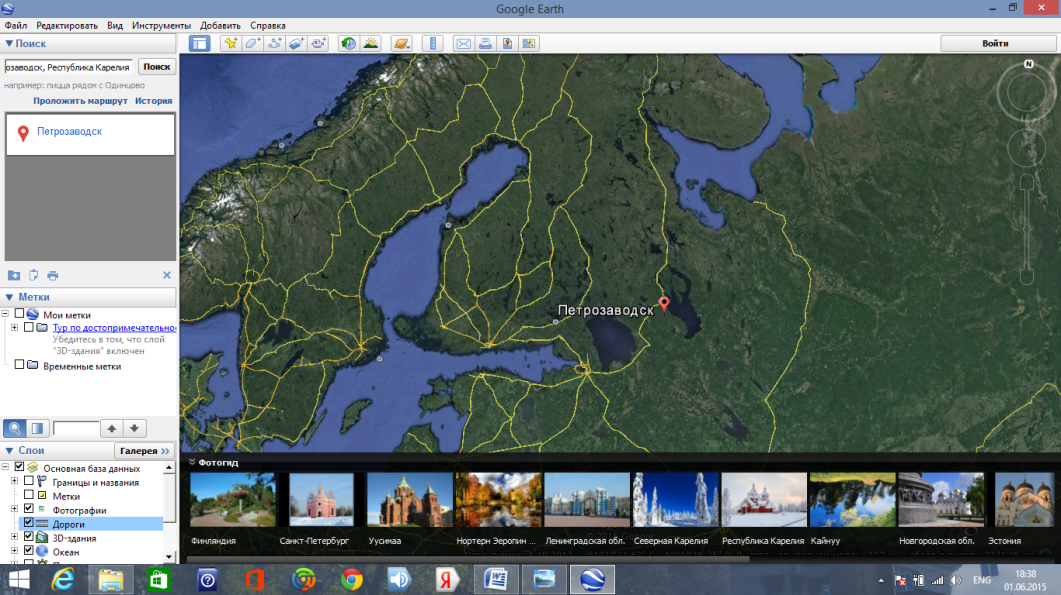This screenshot has width=1061, height=595.
Task: Toggle the sidebar panel toolbar icon
Action: pyautogui.click(x=200, y=43)
